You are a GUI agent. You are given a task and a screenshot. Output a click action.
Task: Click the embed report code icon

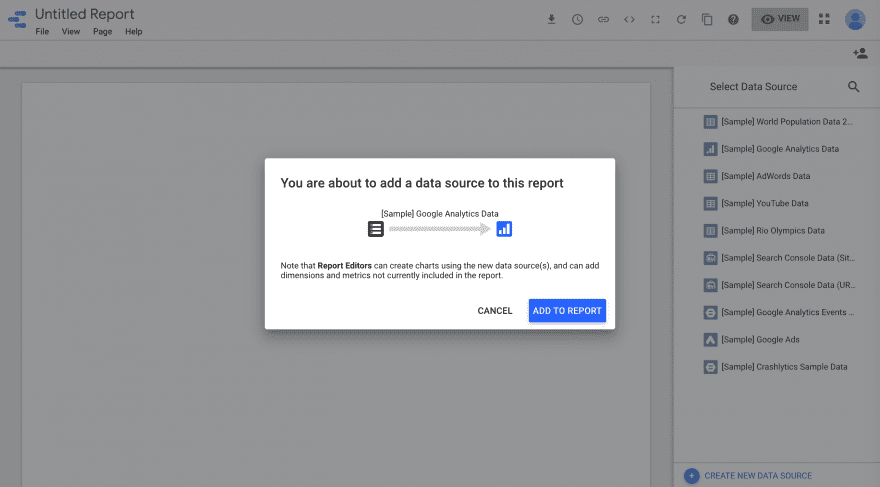click(x=629, y=20)
